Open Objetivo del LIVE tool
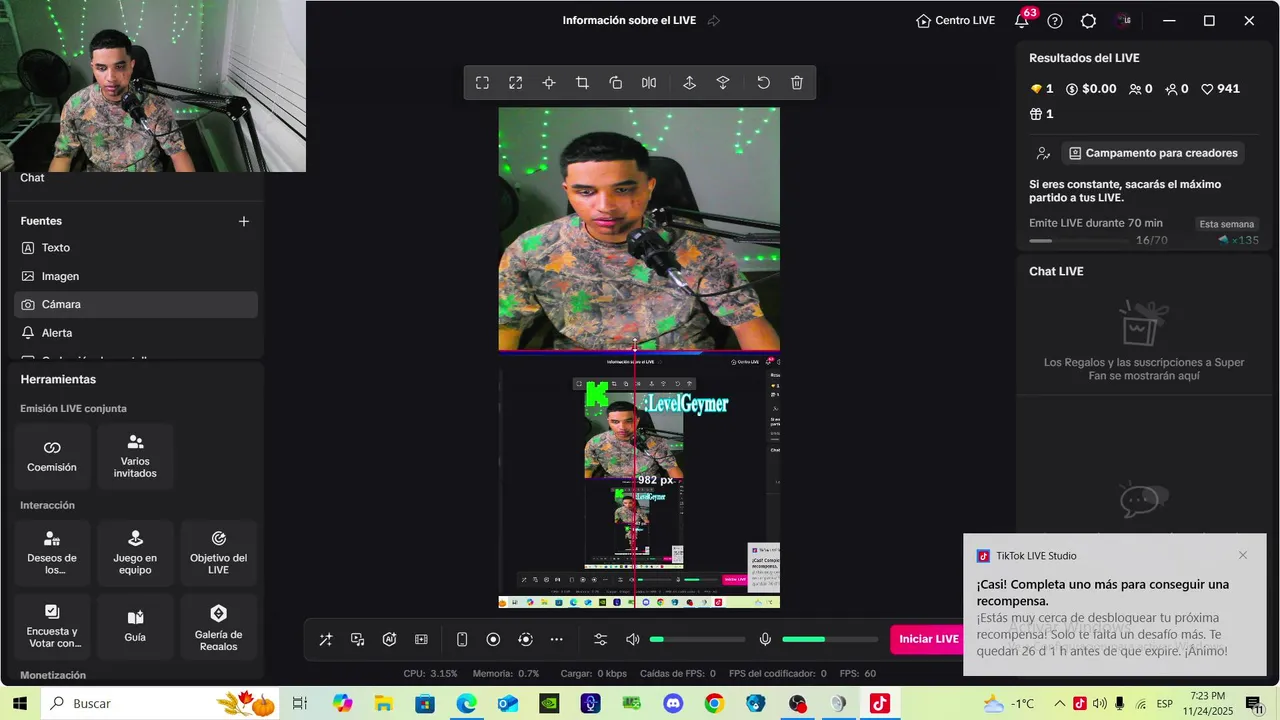This screenshot has width=1280, height=720. click(218, 553)
